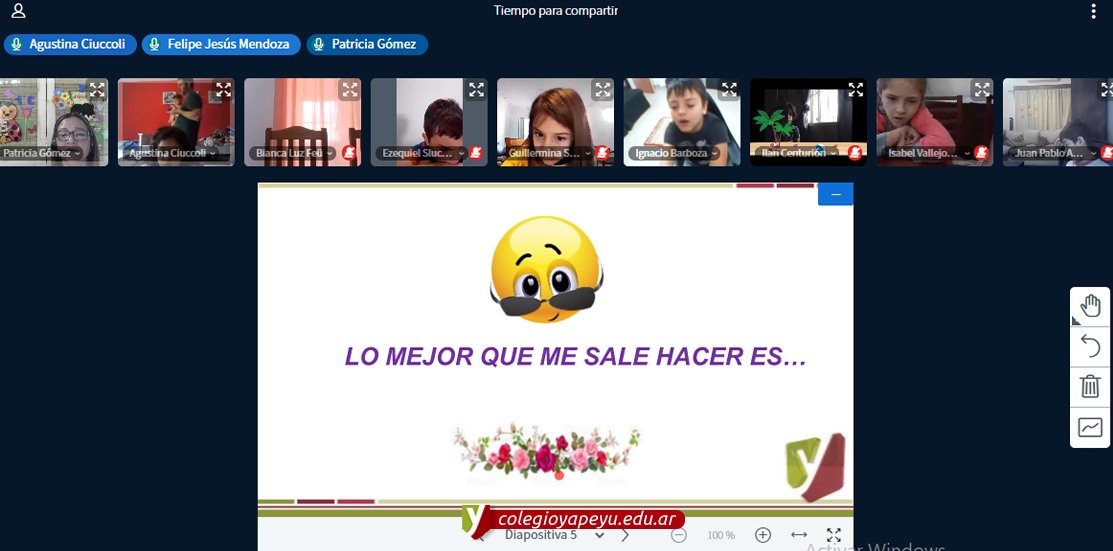Undo the last whiteboard annotation
The height and width of the screenshot is (551, 1113).
(x=1090, y=346)
